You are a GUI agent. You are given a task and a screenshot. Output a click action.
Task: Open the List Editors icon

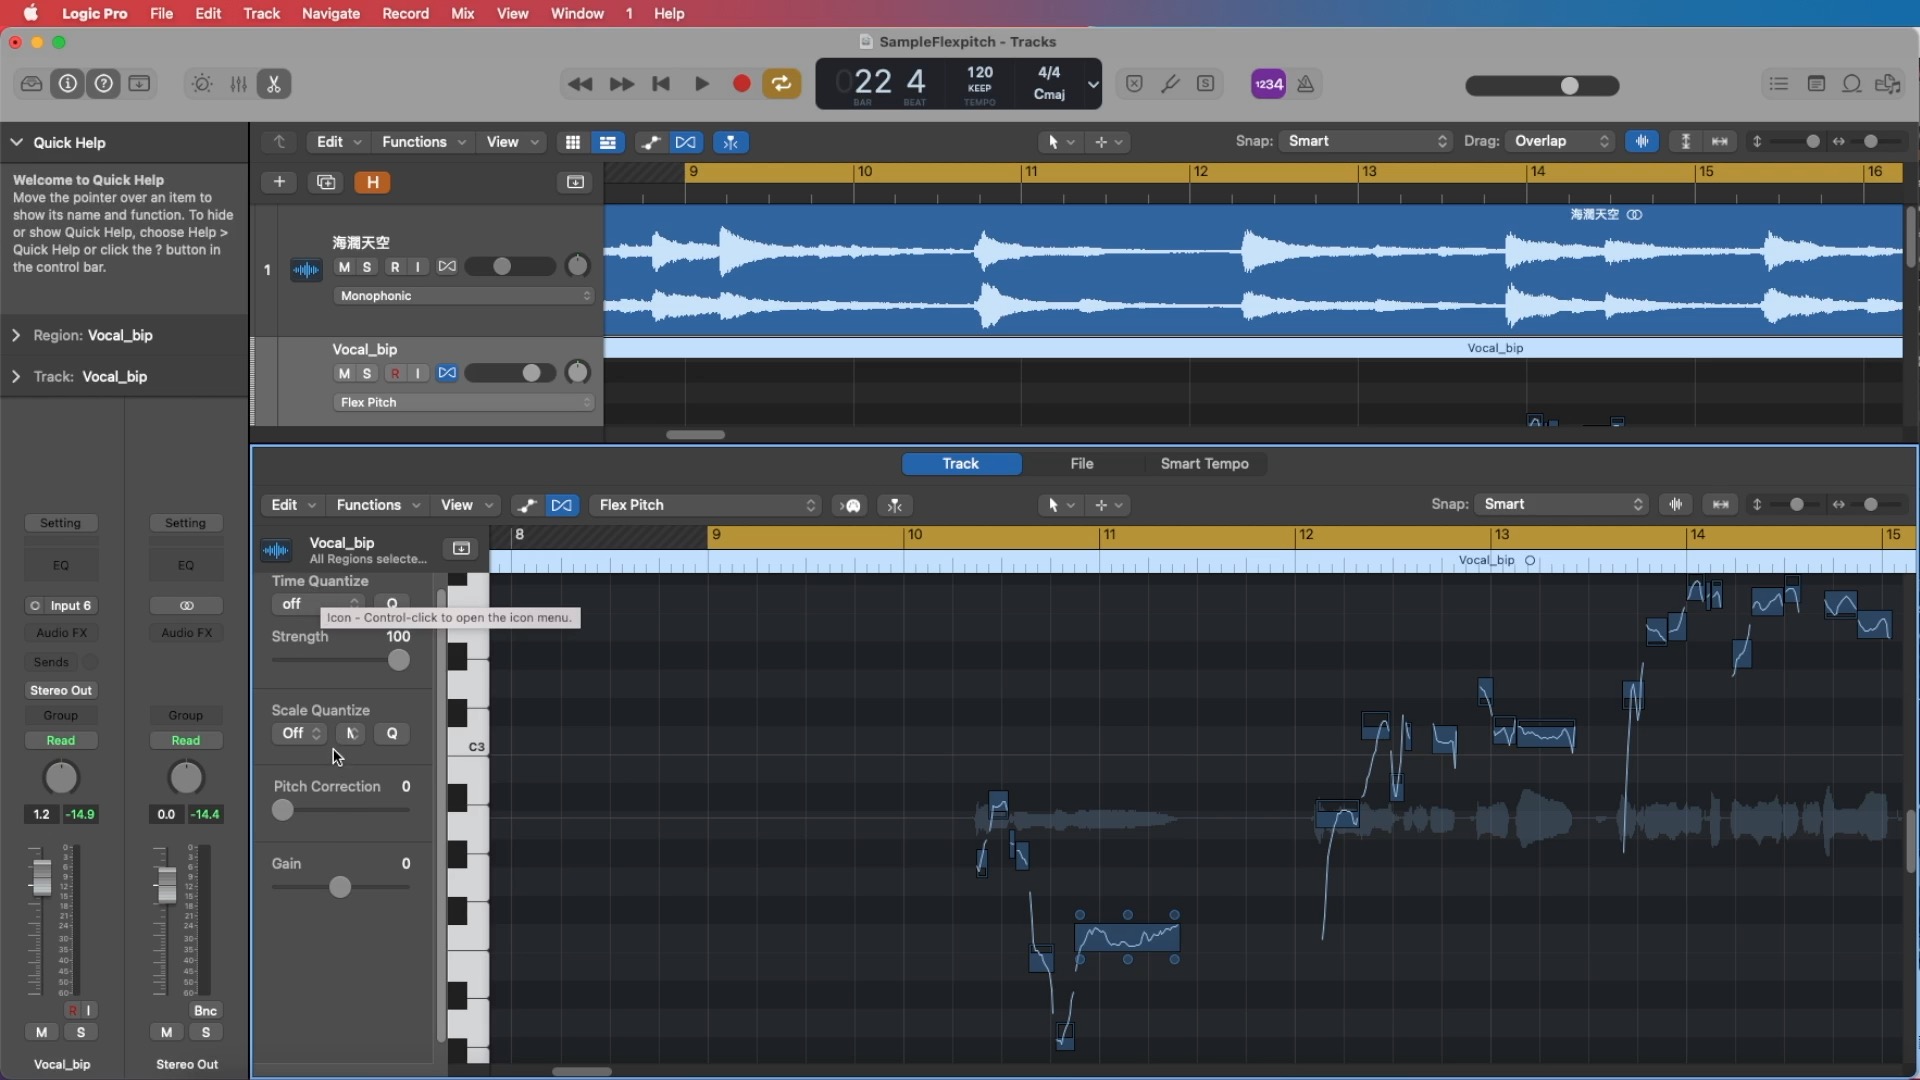coord(1778,84)
